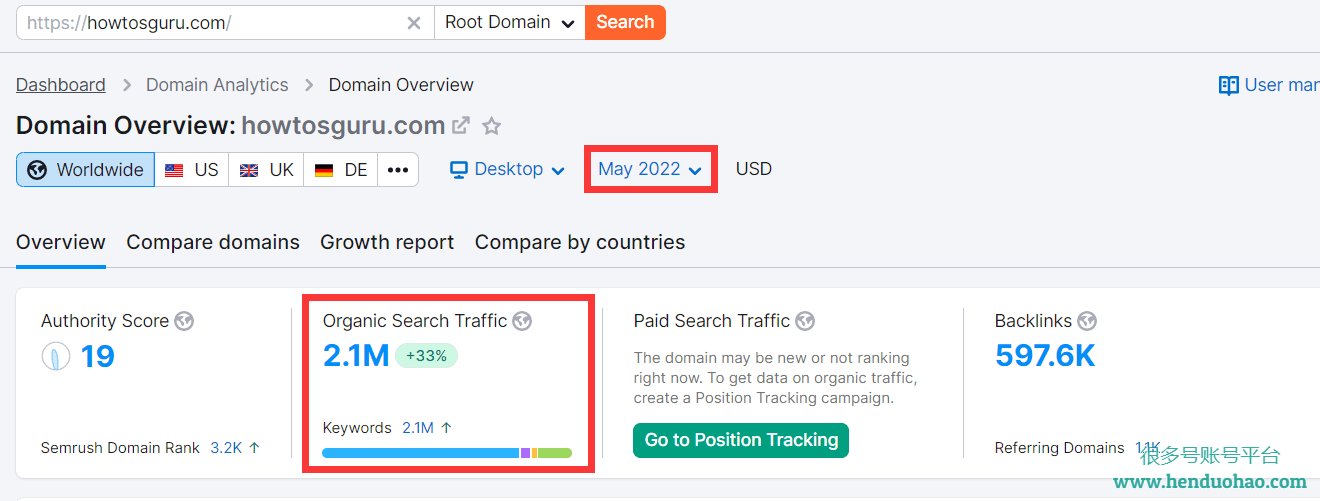Open the Root Domain dropdown
This screenshot has height=501, width=1320.
(510, 22)
